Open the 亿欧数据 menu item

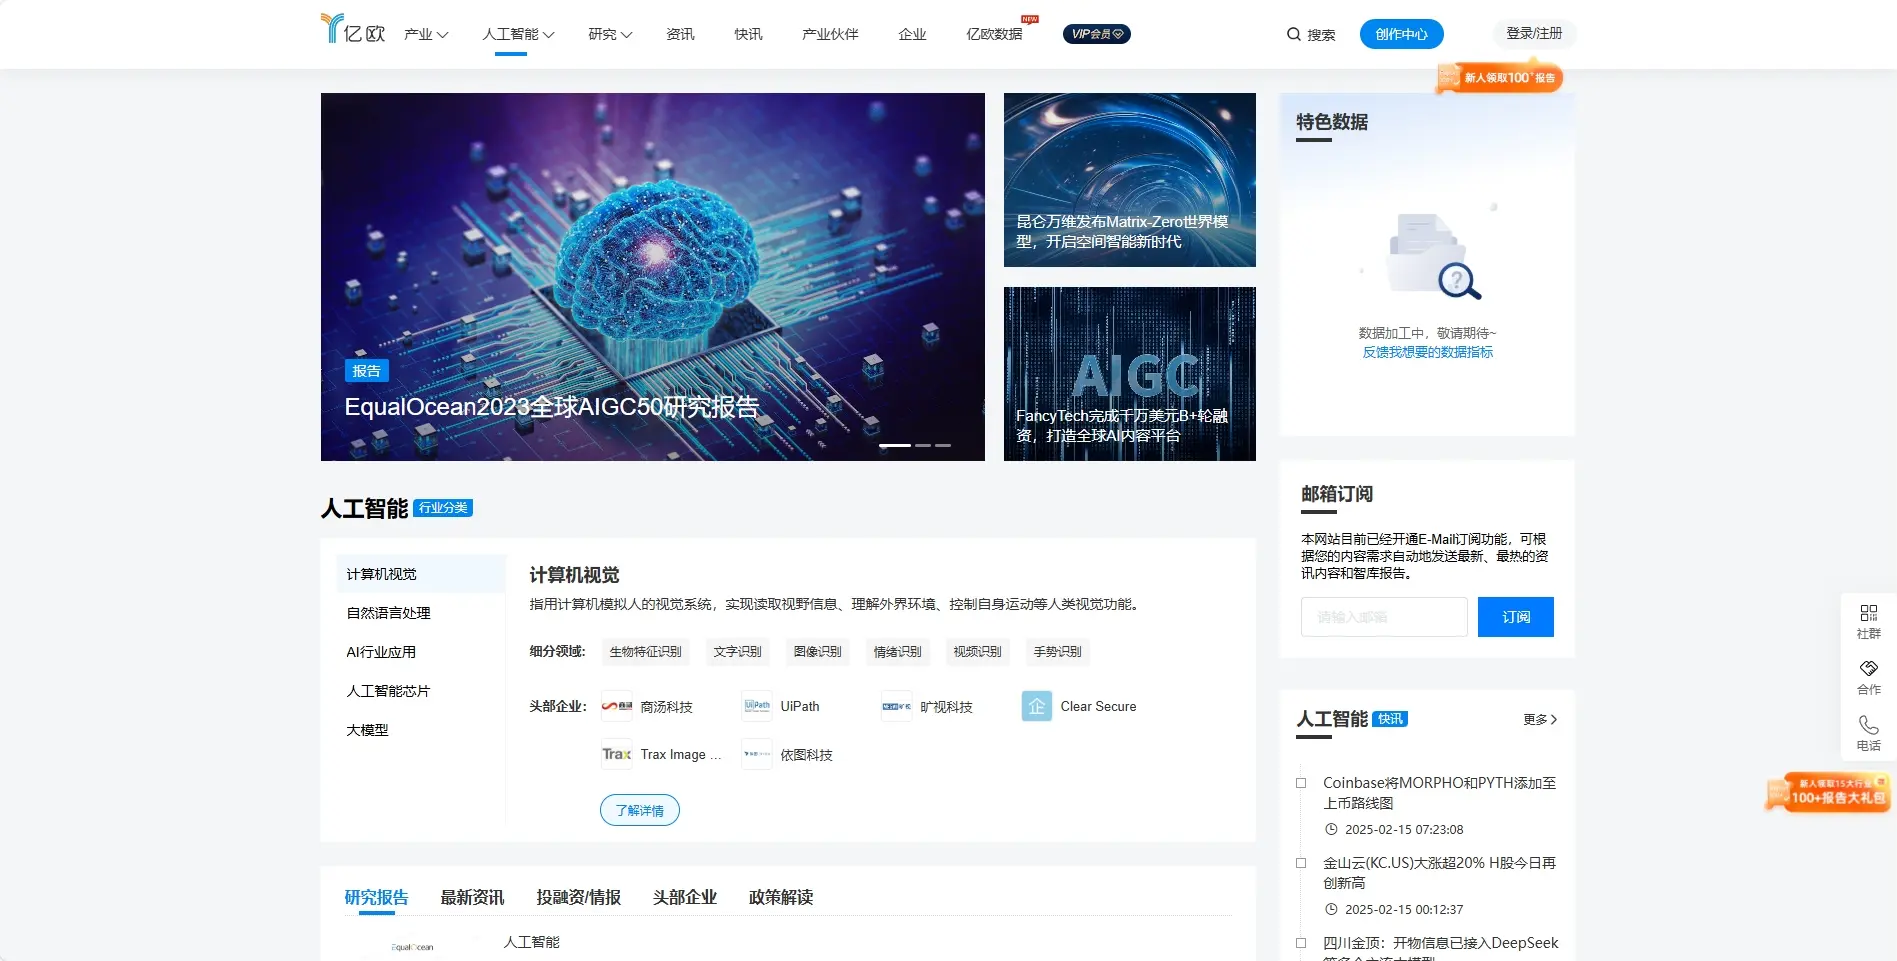click(x=994, y=34)
